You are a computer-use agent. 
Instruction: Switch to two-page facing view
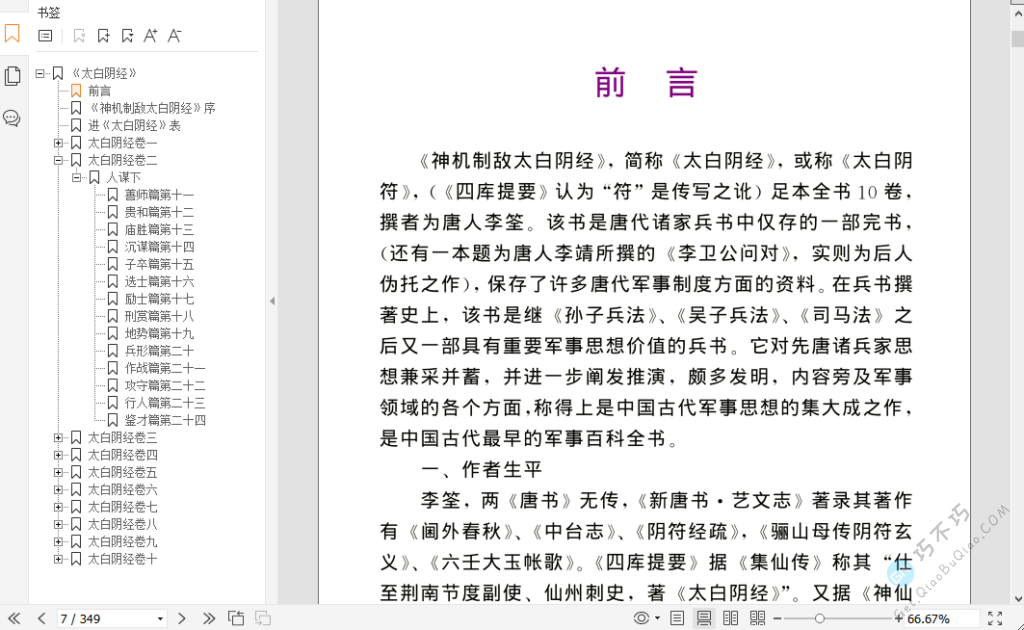pyautogui.click(x=731, y=619)
